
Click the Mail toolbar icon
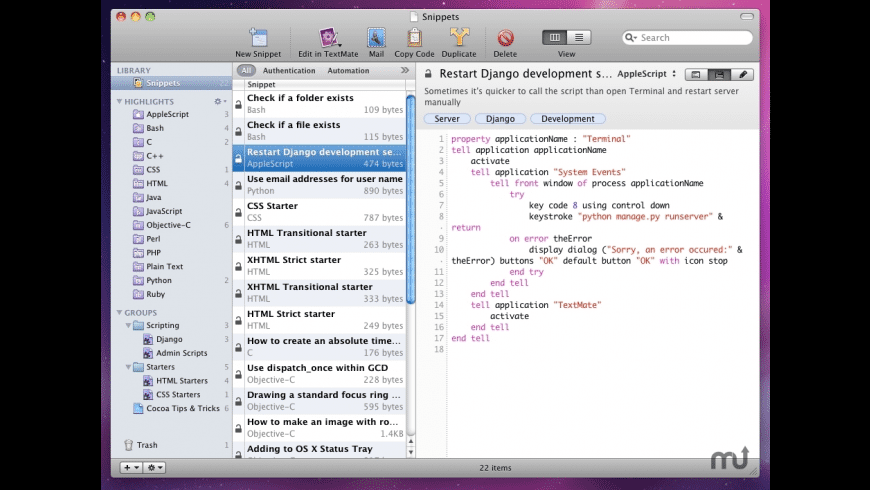(x=376, y=37)
